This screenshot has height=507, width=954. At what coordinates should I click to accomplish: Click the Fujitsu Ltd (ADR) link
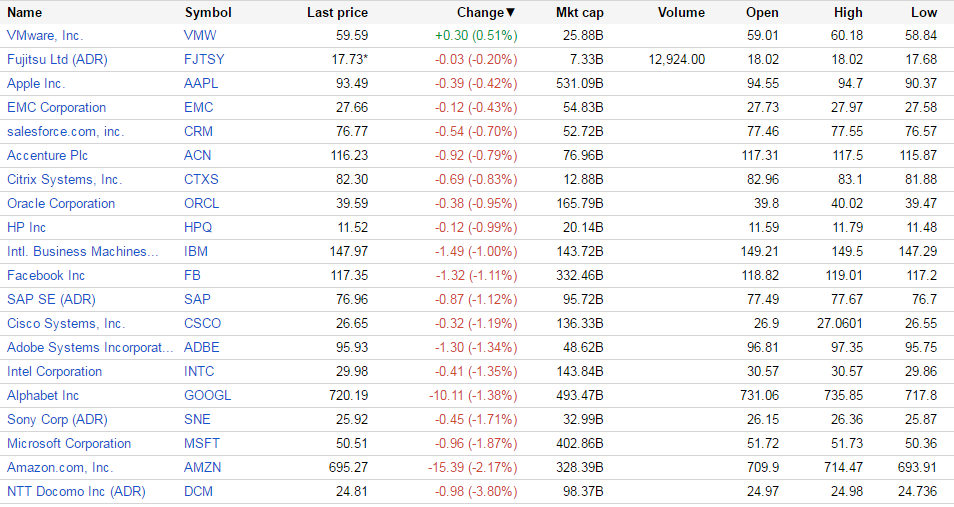[57, 59]
